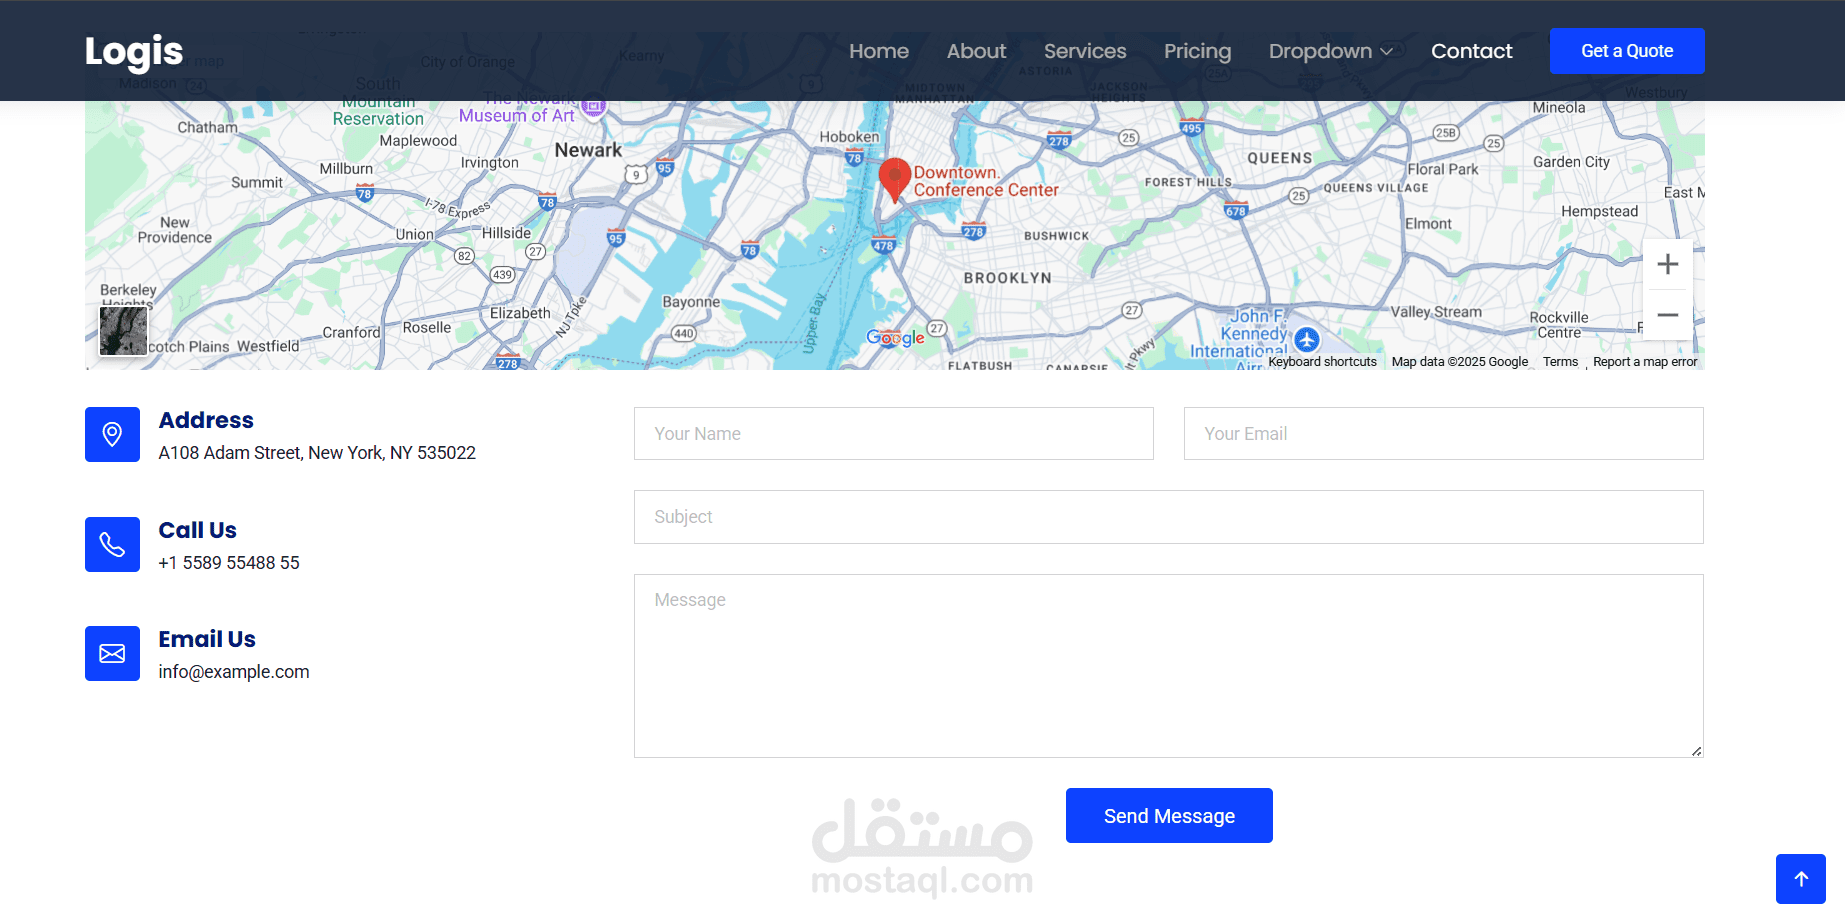Zoom in on the map

click(x=1667, y=264)
